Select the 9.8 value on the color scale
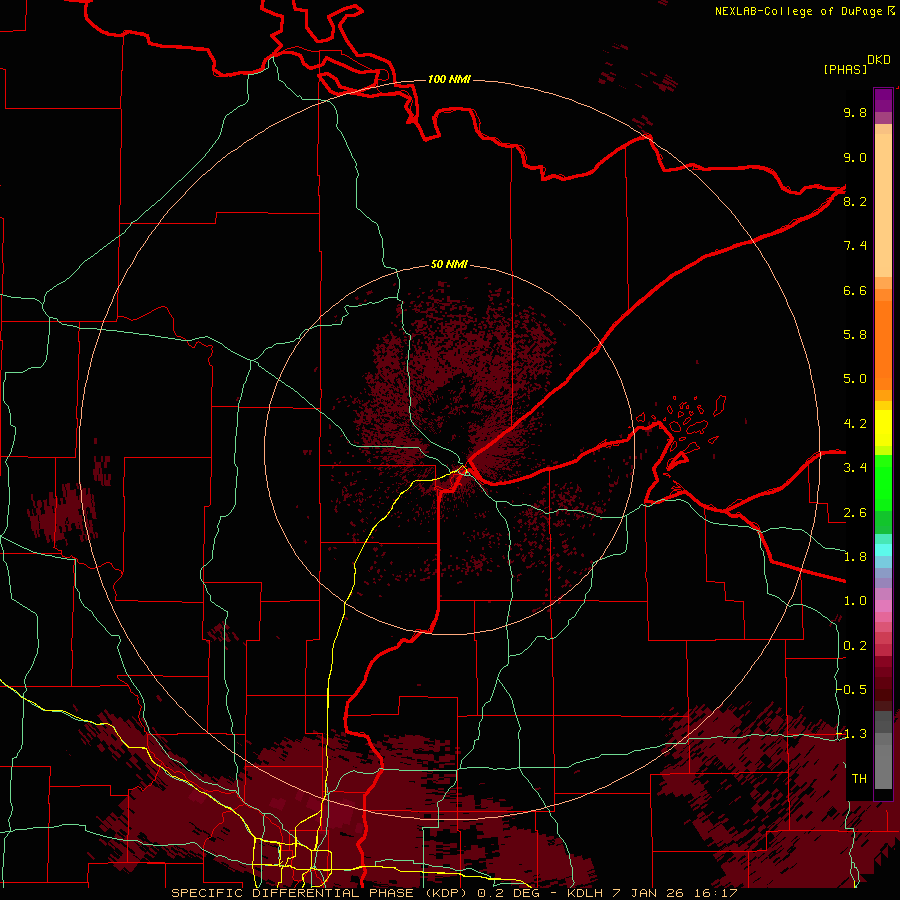This screenshot has width=900, height=900. pos(855,112)
